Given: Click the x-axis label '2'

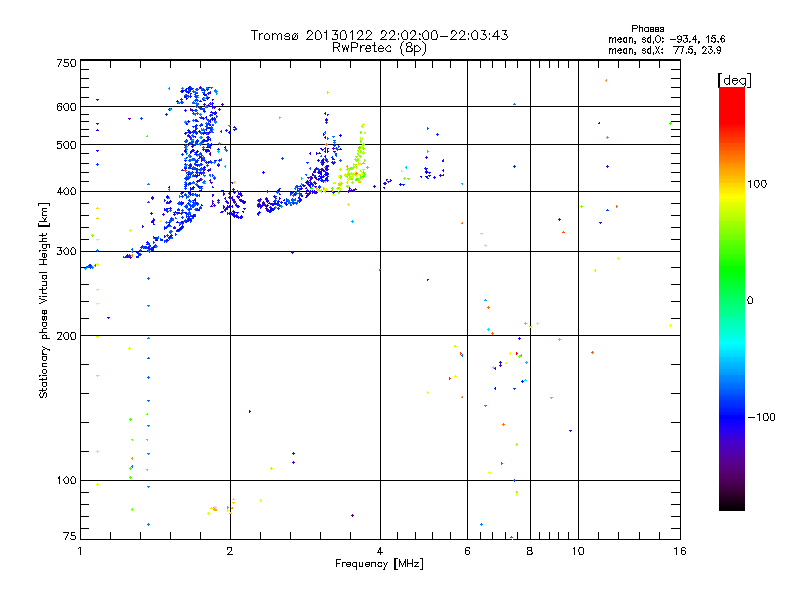Looking at the screenshot, I should point(230,551).
